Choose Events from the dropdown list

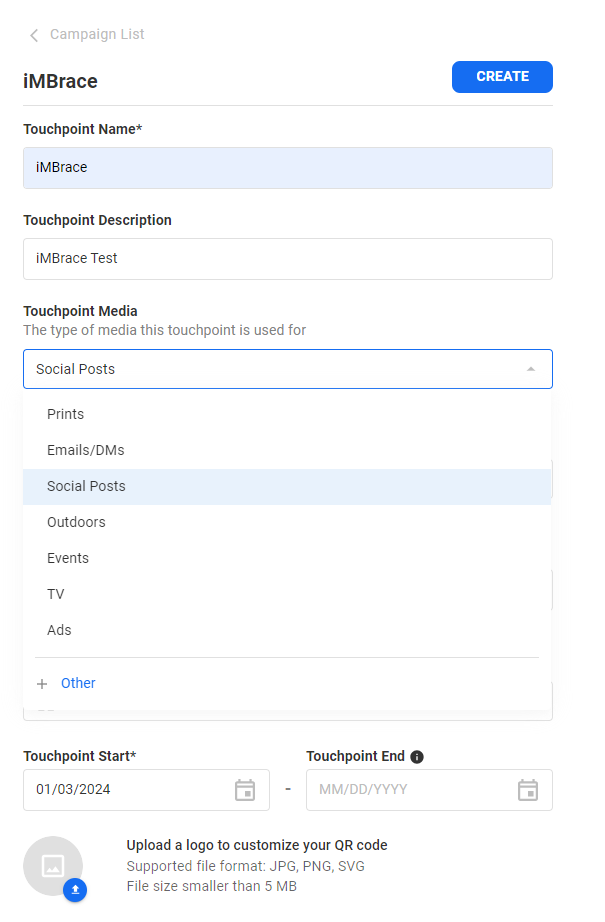coord(68,558)
